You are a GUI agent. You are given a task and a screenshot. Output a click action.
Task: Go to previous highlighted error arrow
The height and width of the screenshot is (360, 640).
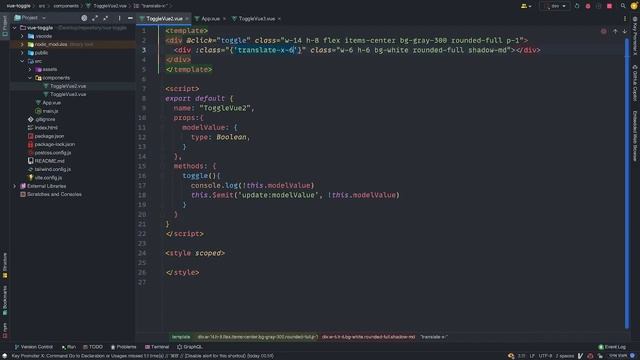[615, 31]
